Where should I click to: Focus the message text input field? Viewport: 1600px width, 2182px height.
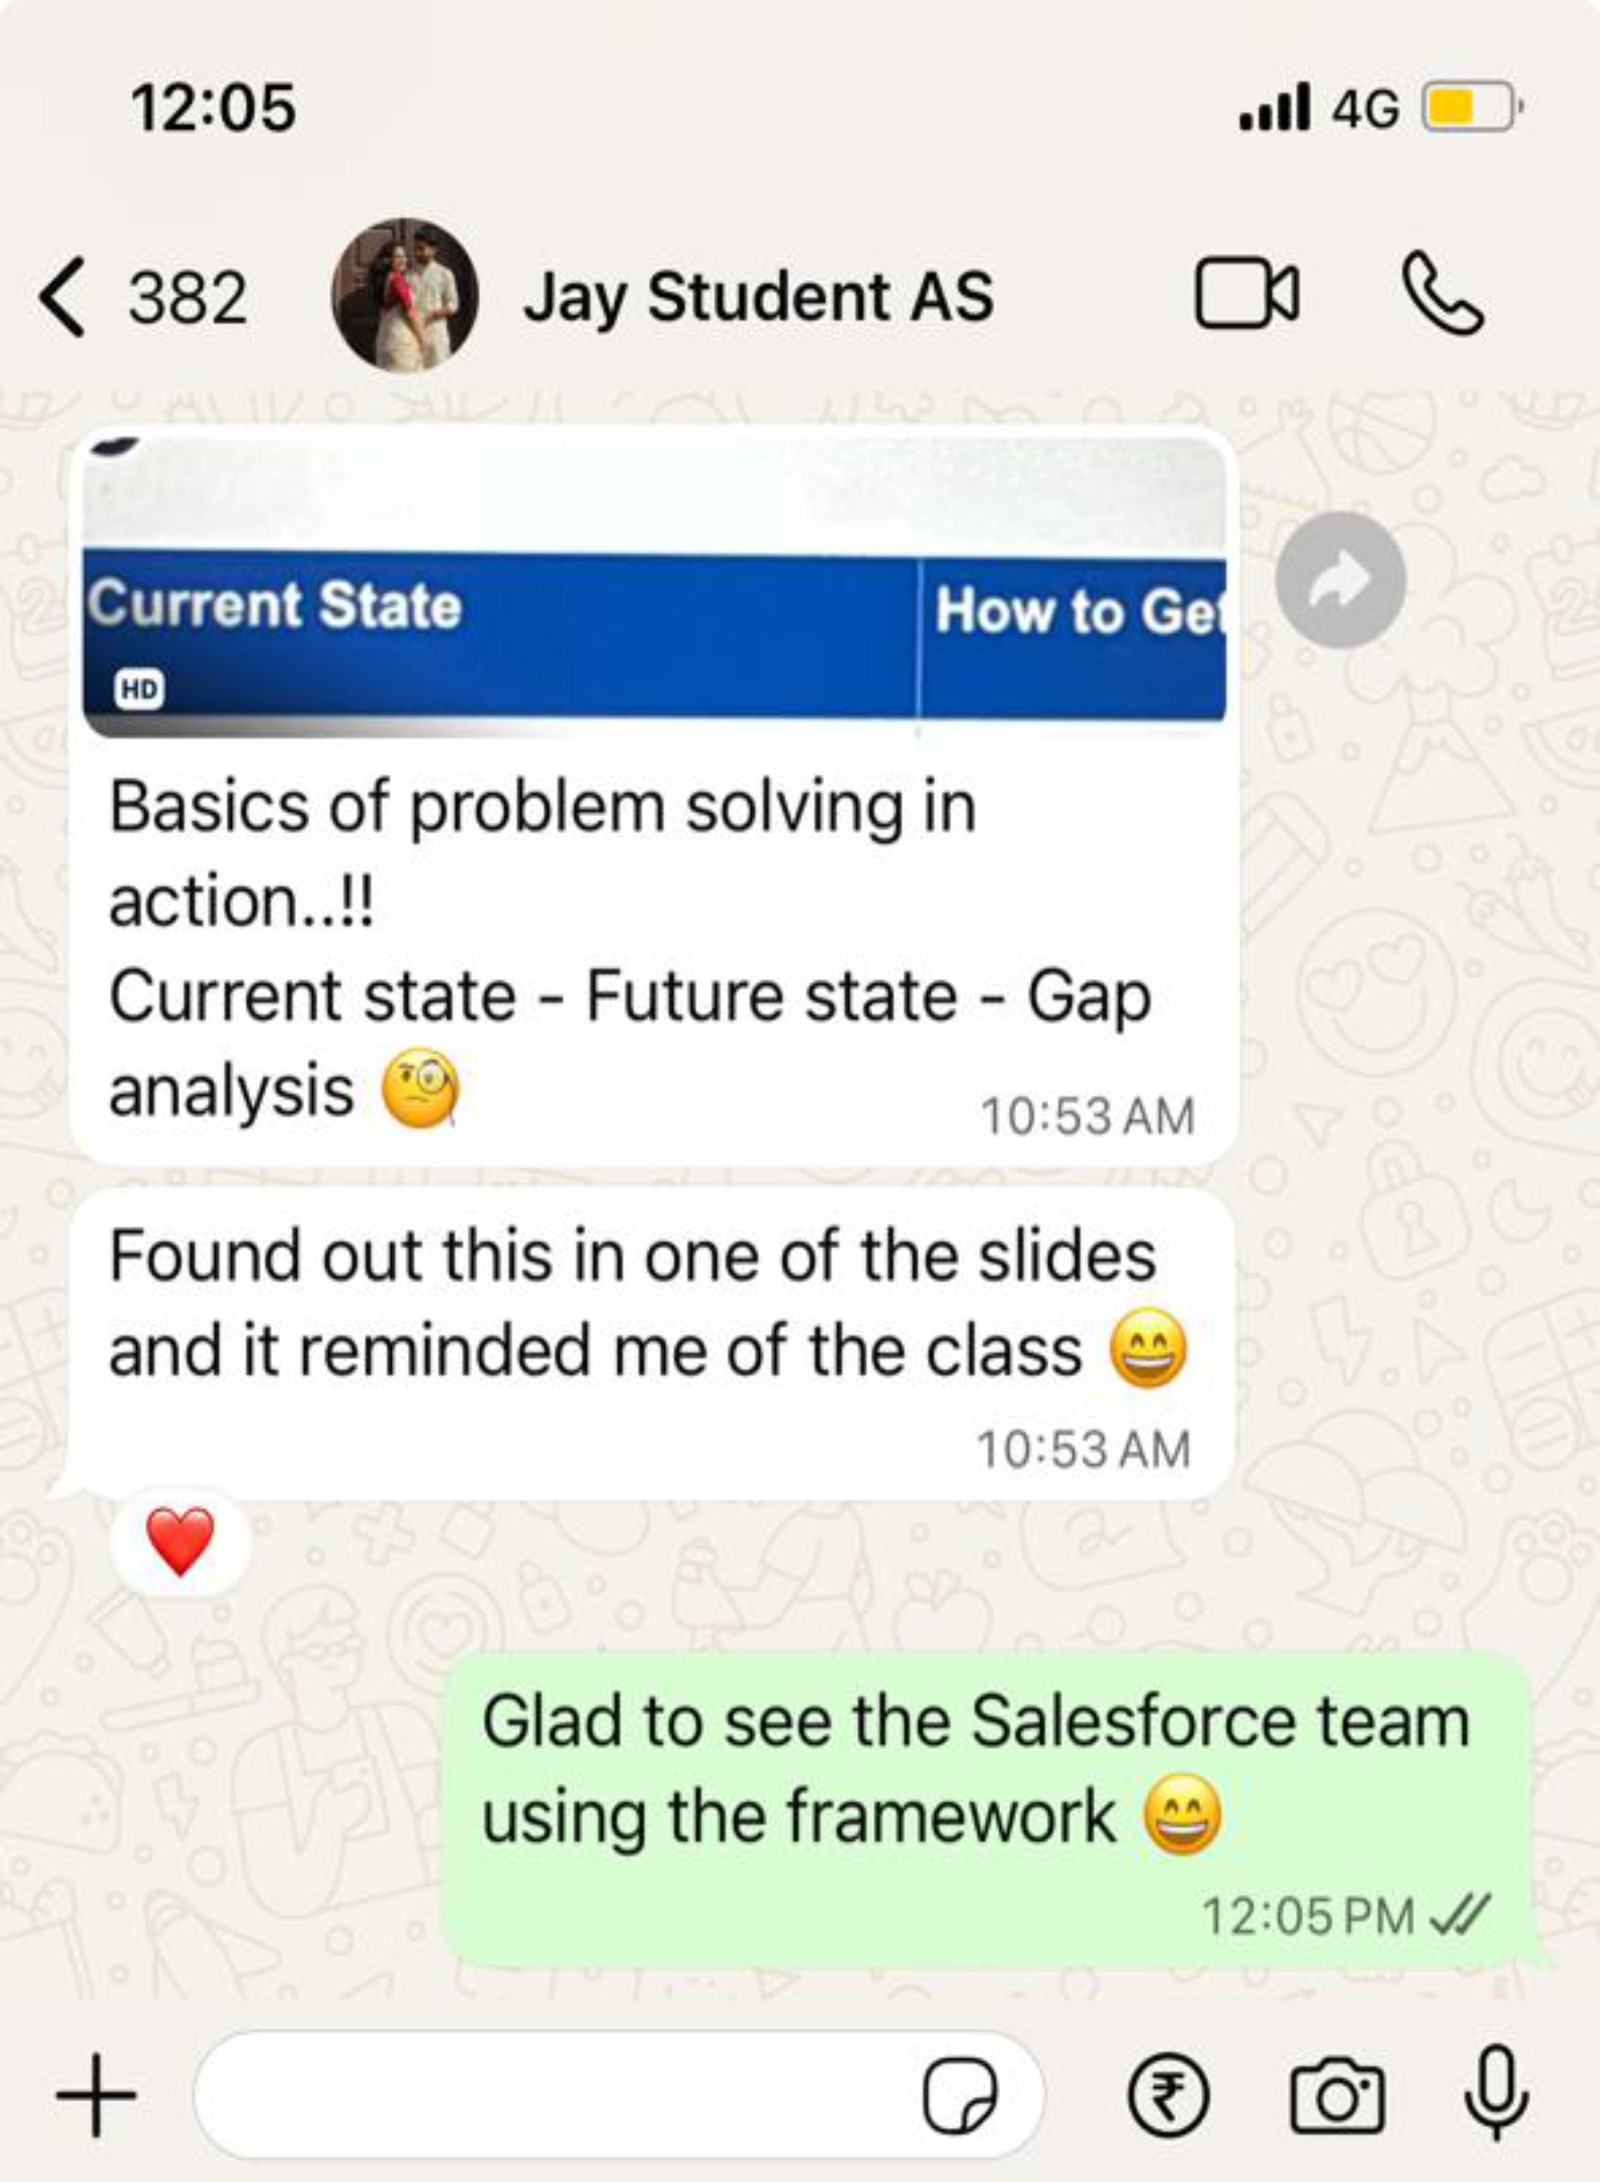click(618, 2095)
